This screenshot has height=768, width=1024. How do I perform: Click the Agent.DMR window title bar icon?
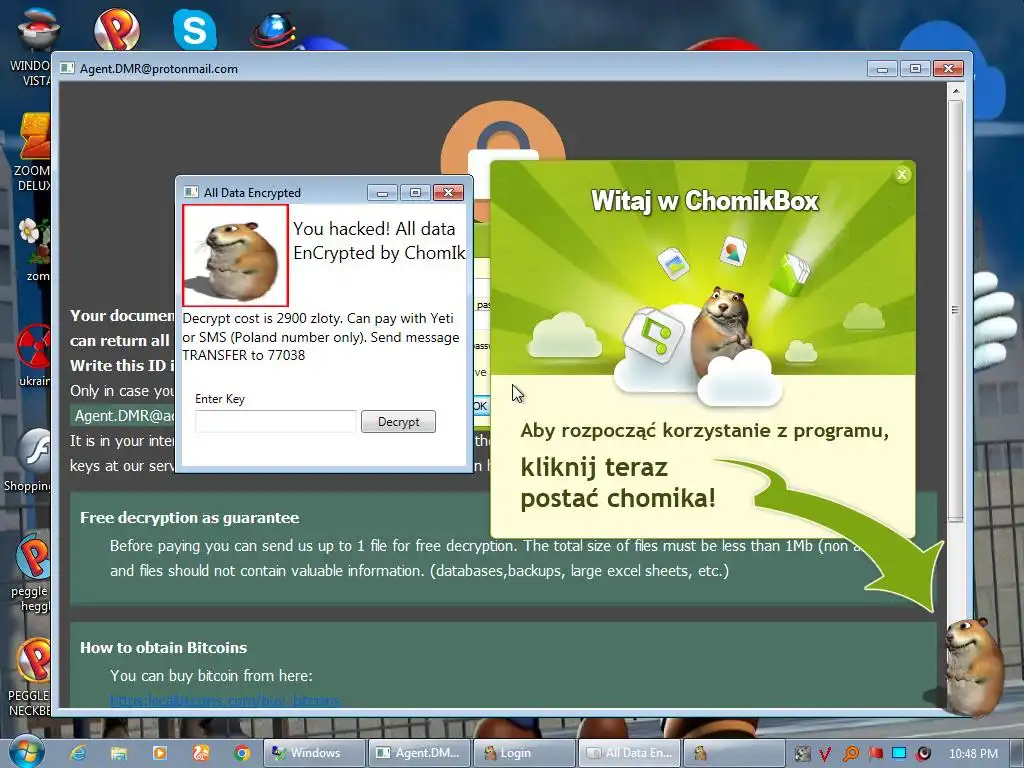click(x=67, y=69)
